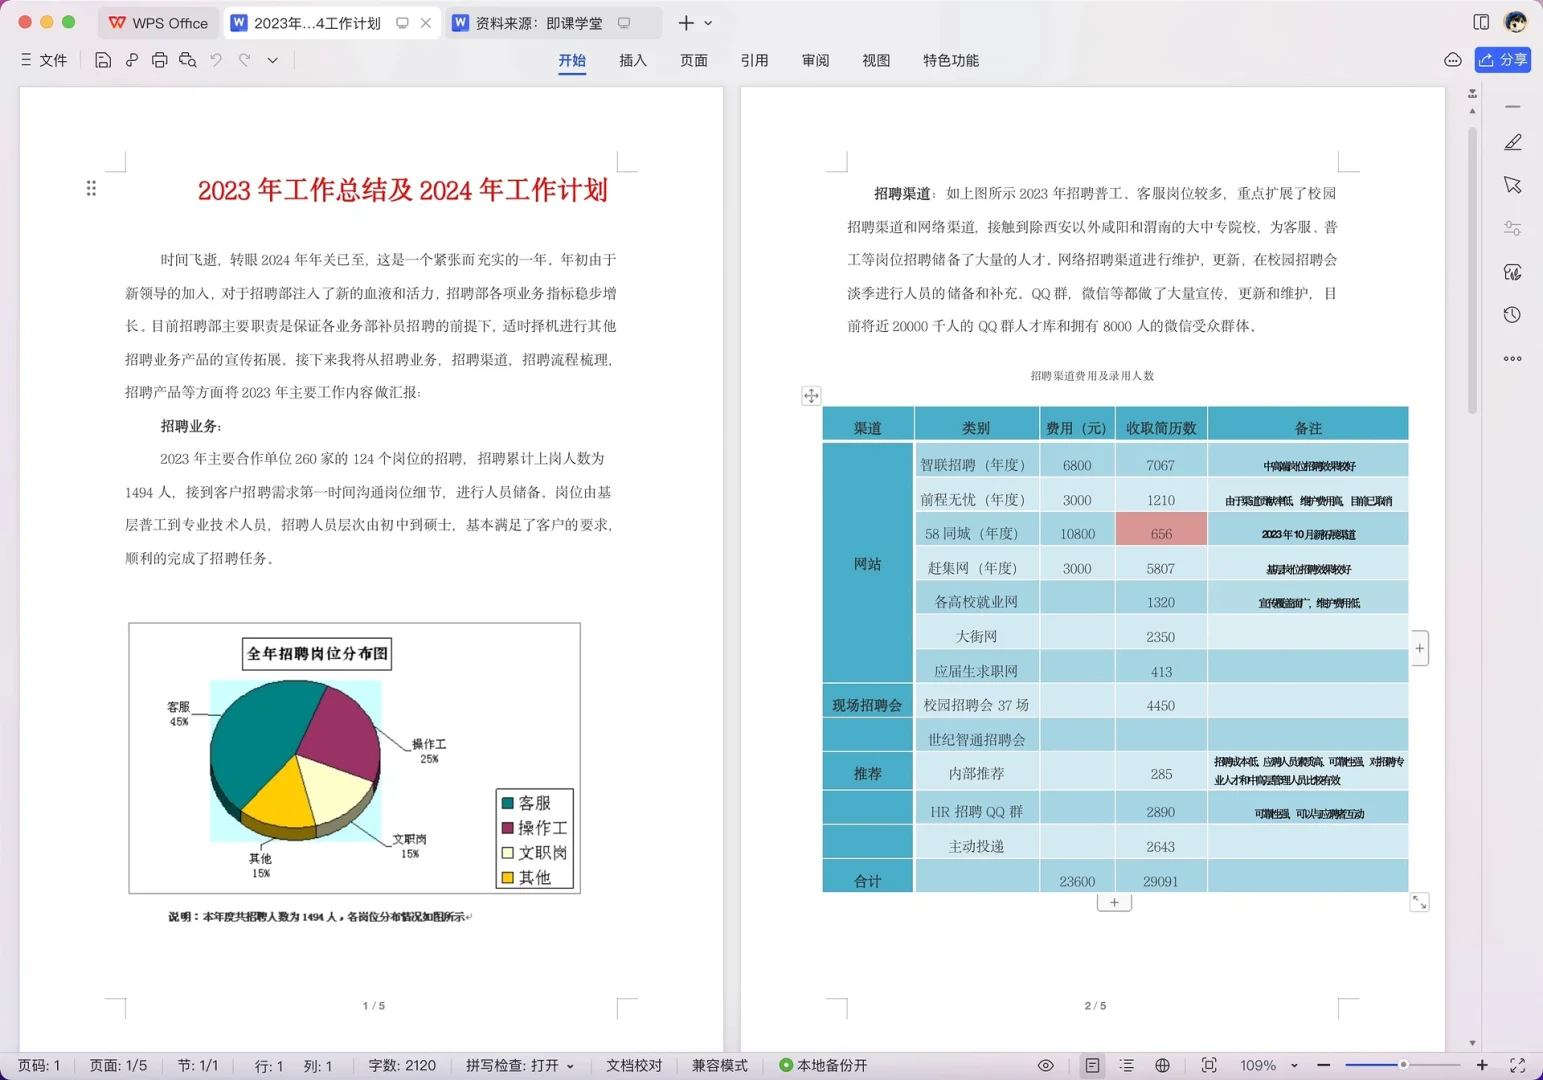Click the fit-to-page zoom icon
The width and height of the screenshot is (1543, 1080).
tap(1209, 1066)
